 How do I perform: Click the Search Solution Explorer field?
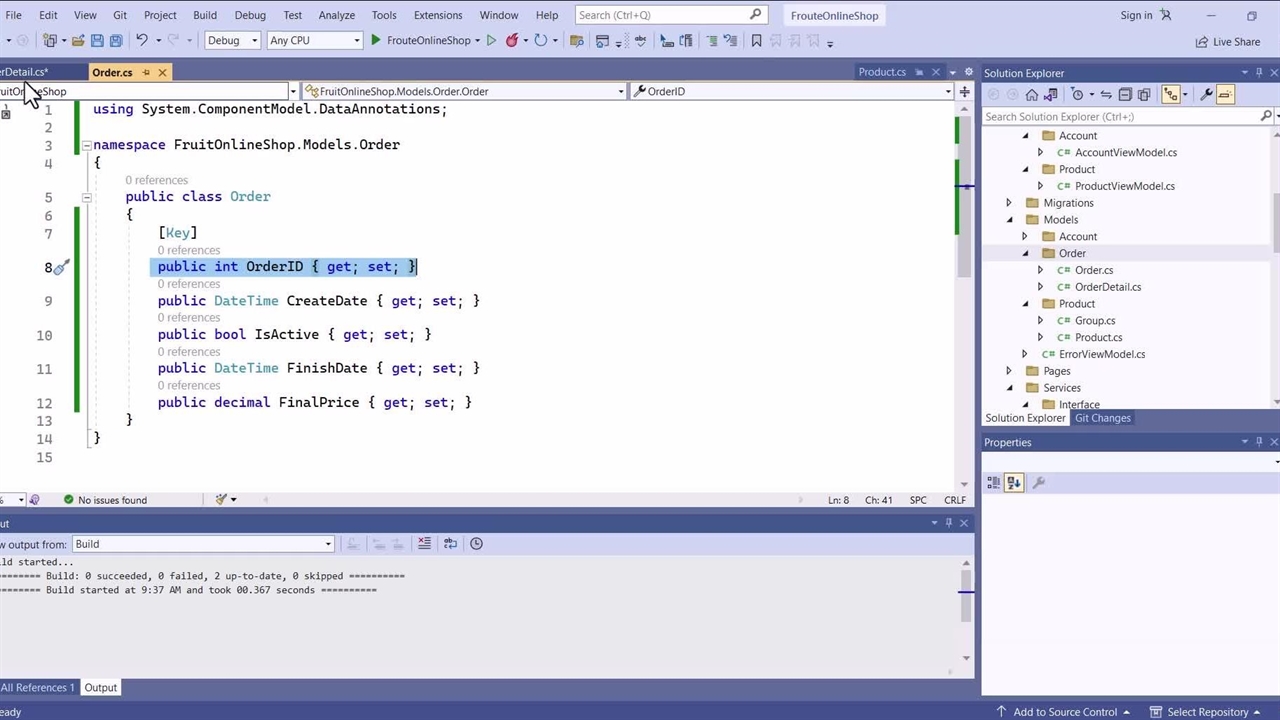(1120, 117)
